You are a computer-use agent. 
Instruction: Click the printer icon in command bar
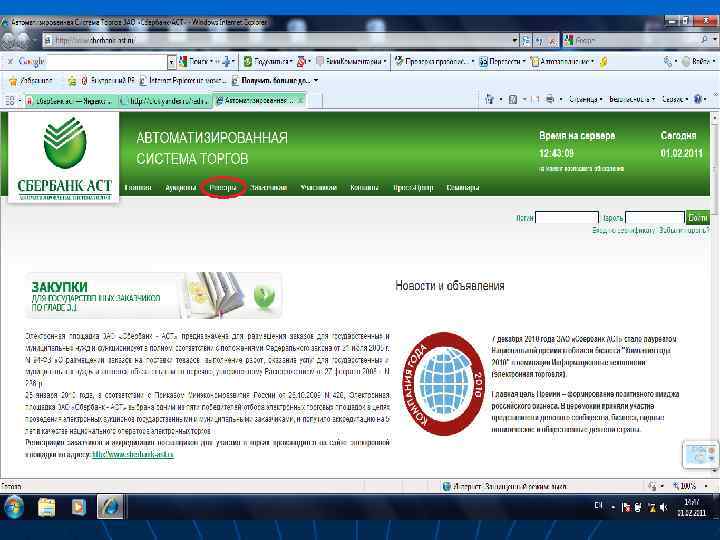550,99
